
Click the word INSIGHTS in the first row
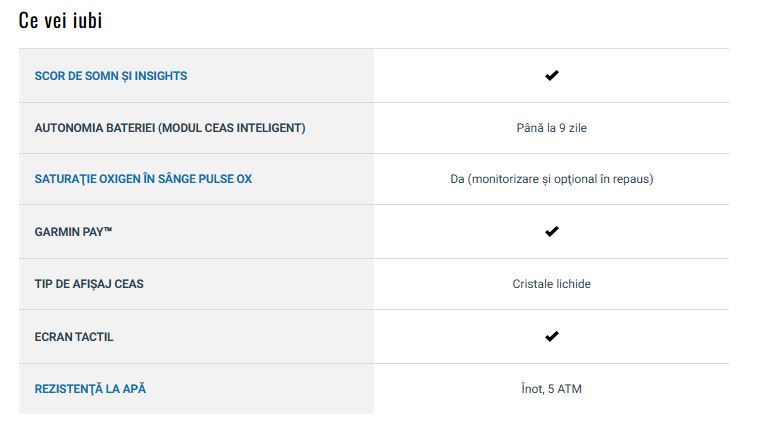(160, 76)
